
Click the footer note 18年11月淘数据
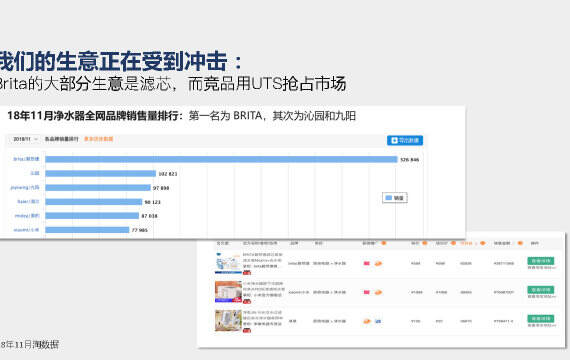pos(29,344)
